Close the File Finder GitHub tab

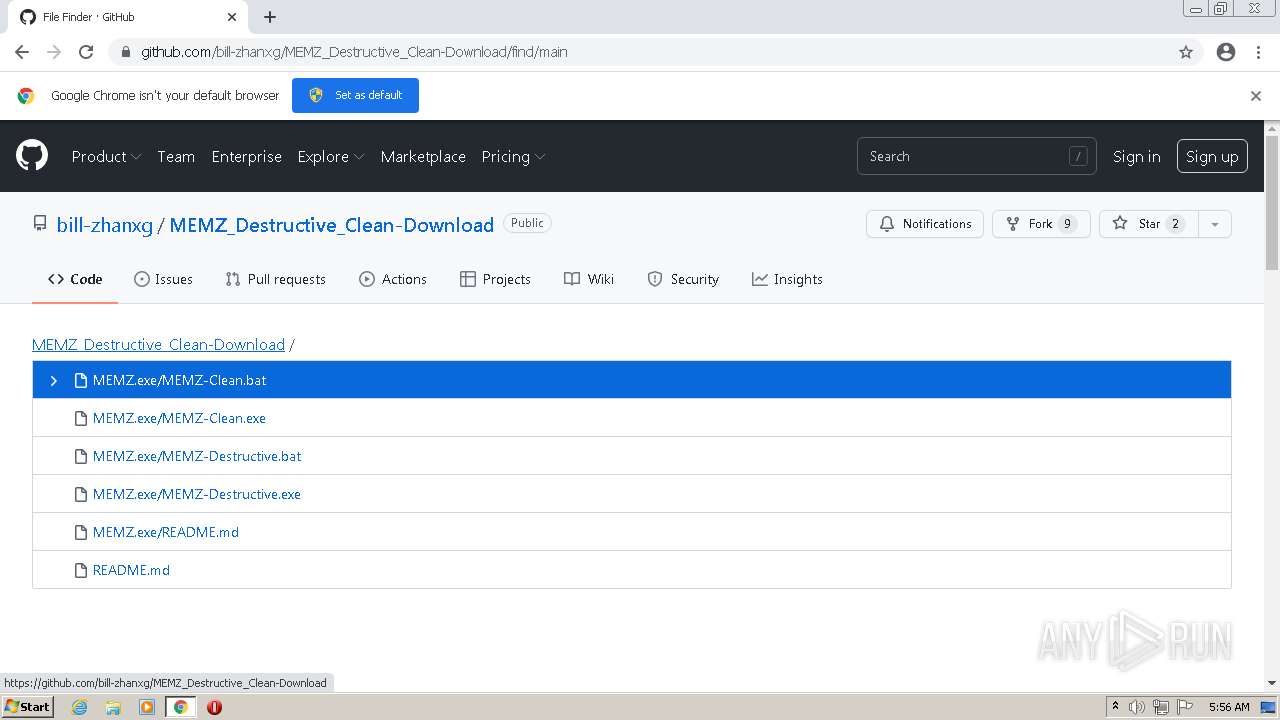pos(232,17)
